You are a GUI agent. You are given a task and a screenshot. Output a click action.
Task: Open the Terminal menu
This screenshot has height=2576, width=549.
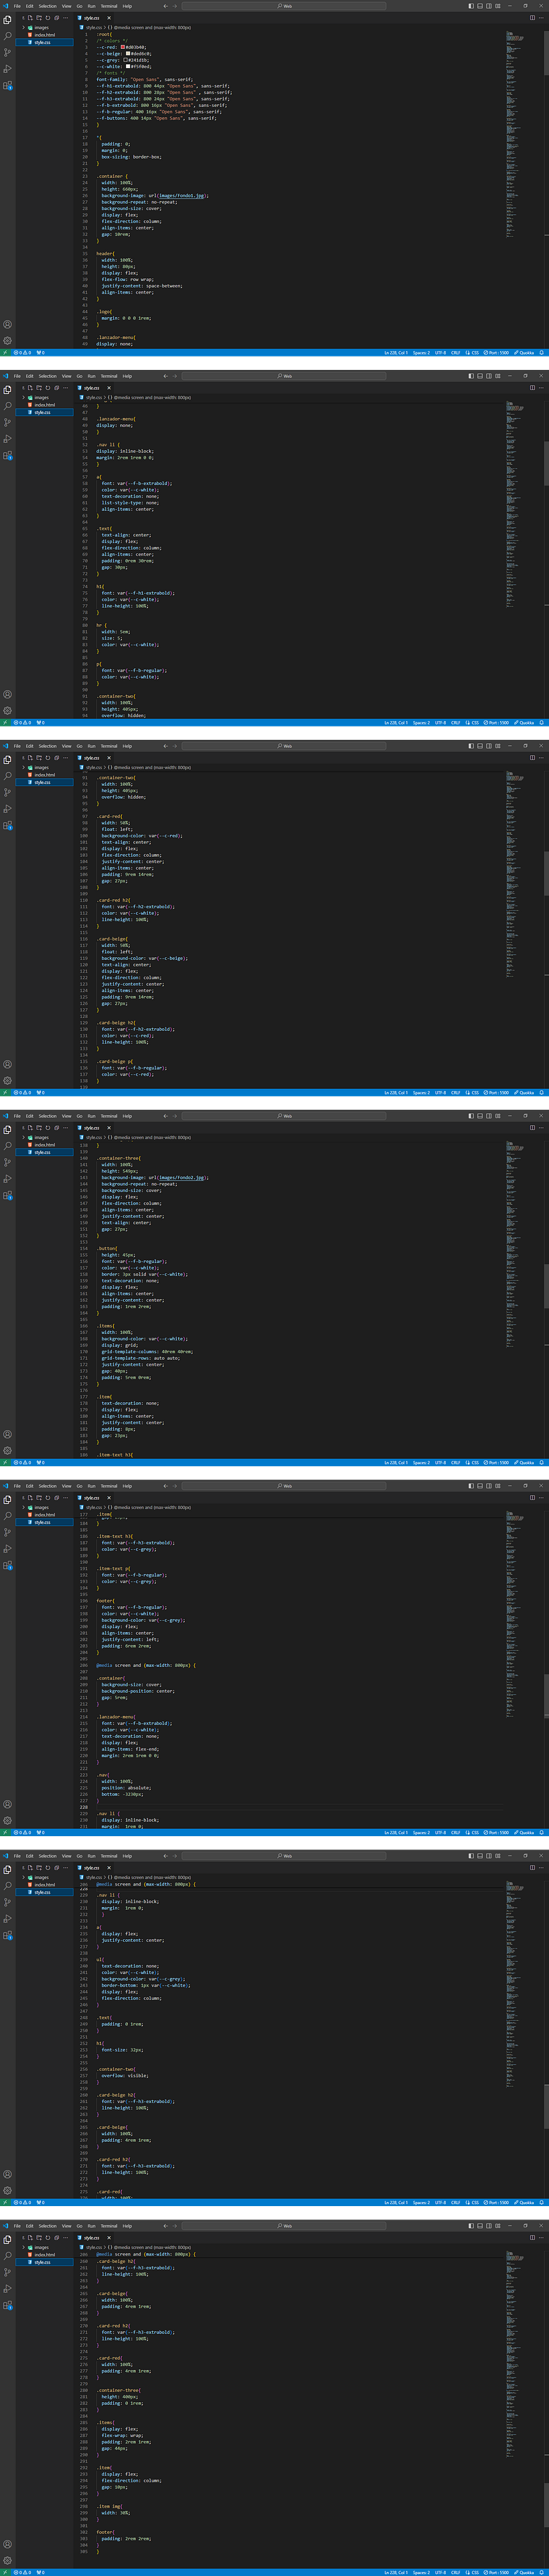(x=108, y=6)
